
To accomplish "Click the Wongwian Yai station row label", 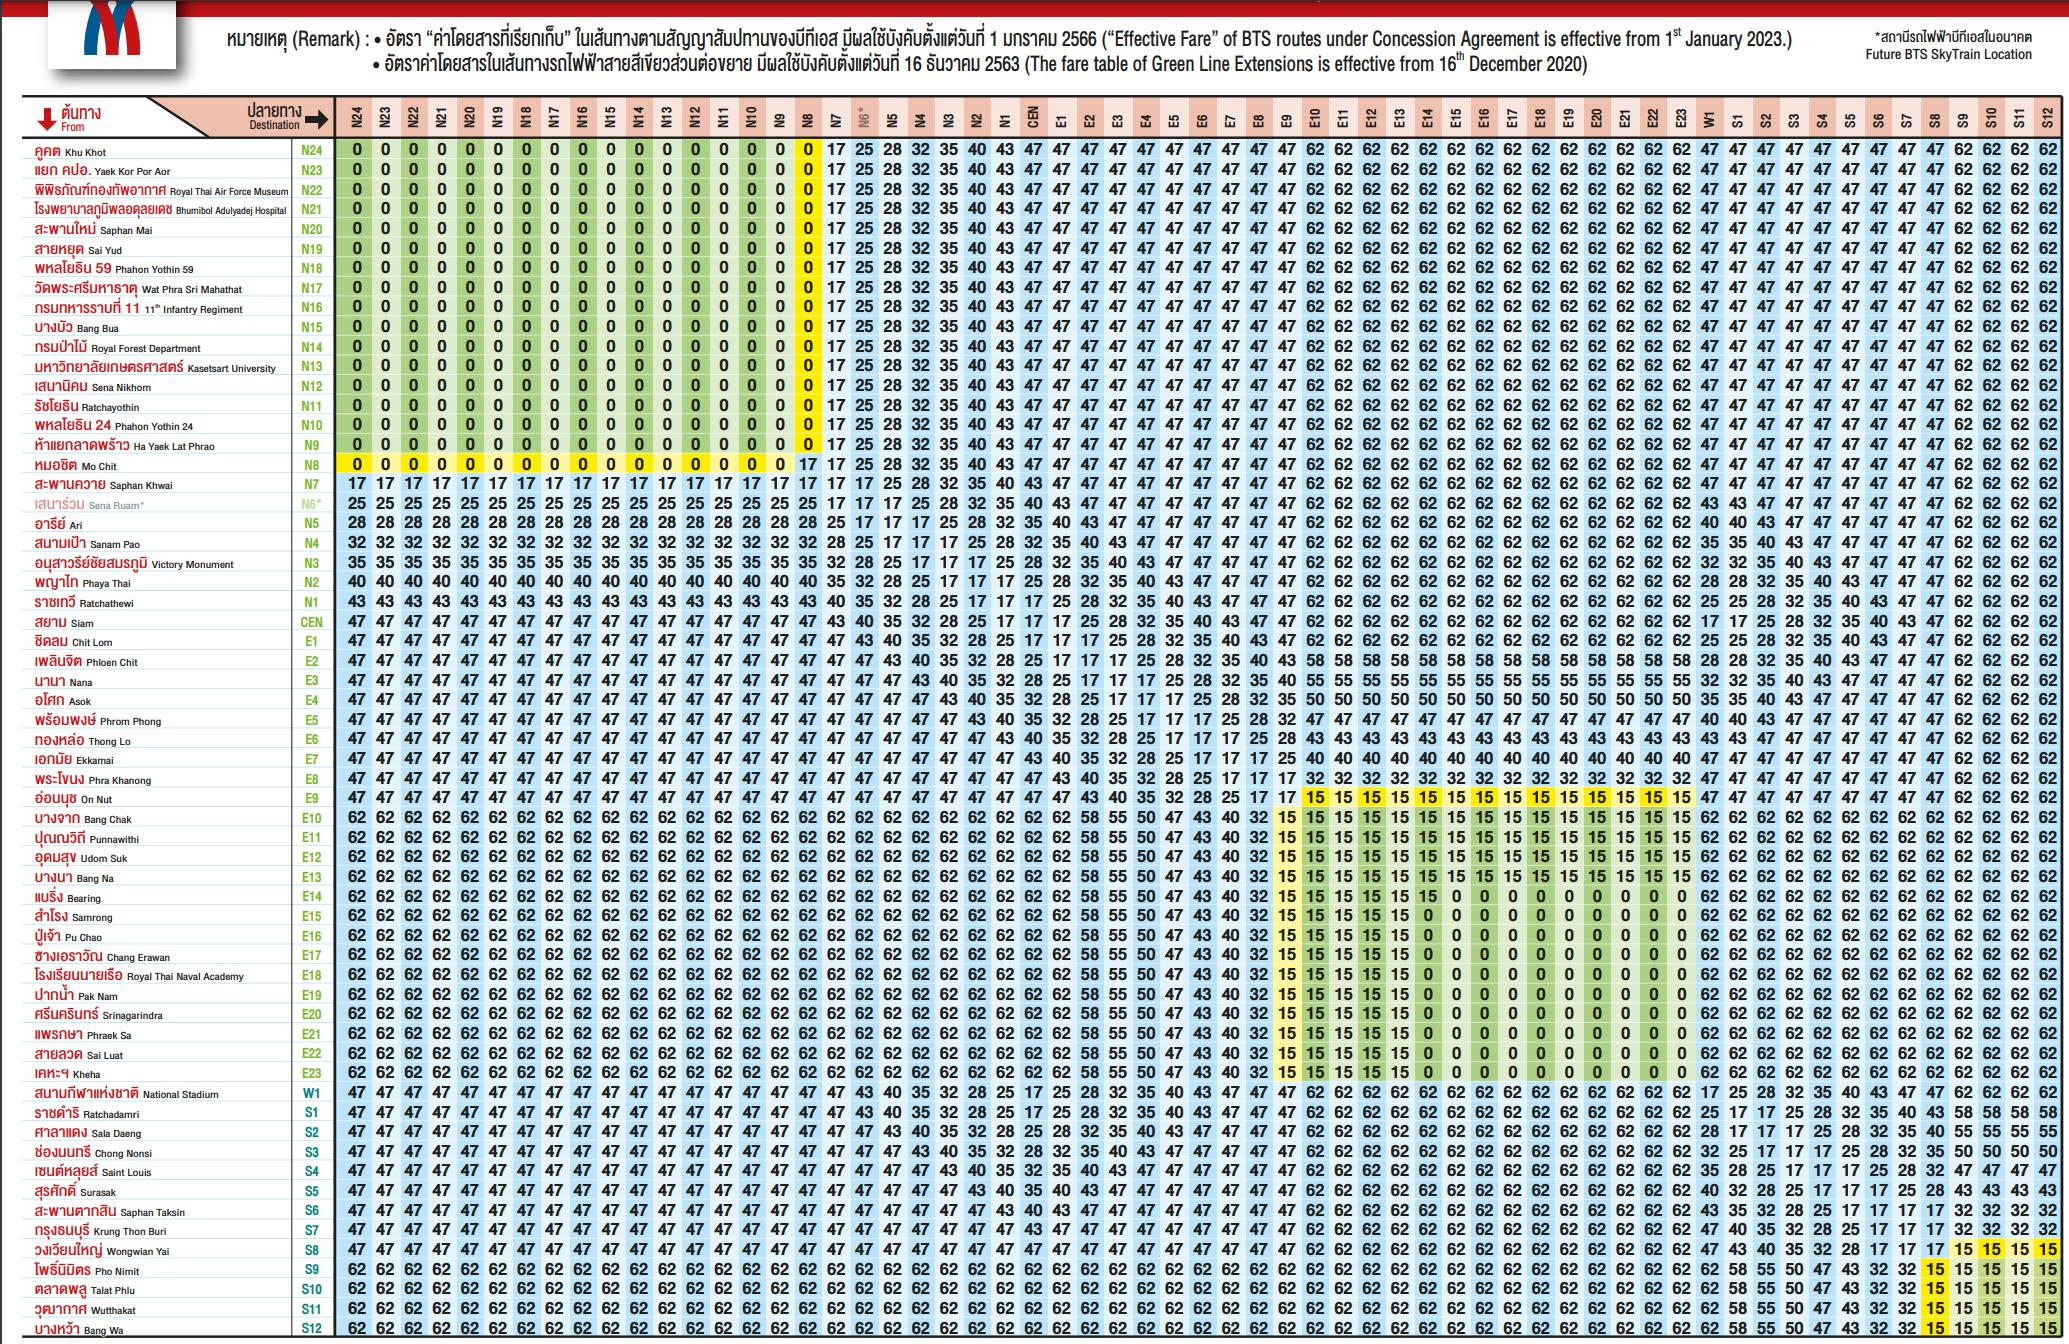I will [101, 1250].
